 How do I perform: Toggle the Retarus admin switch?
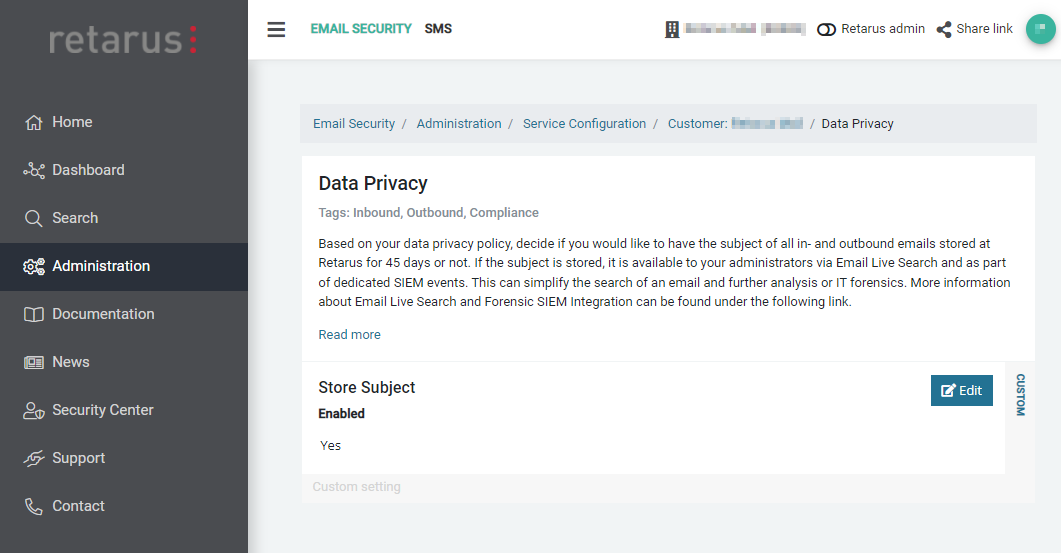pyautogui.click(x=826, y=29)
